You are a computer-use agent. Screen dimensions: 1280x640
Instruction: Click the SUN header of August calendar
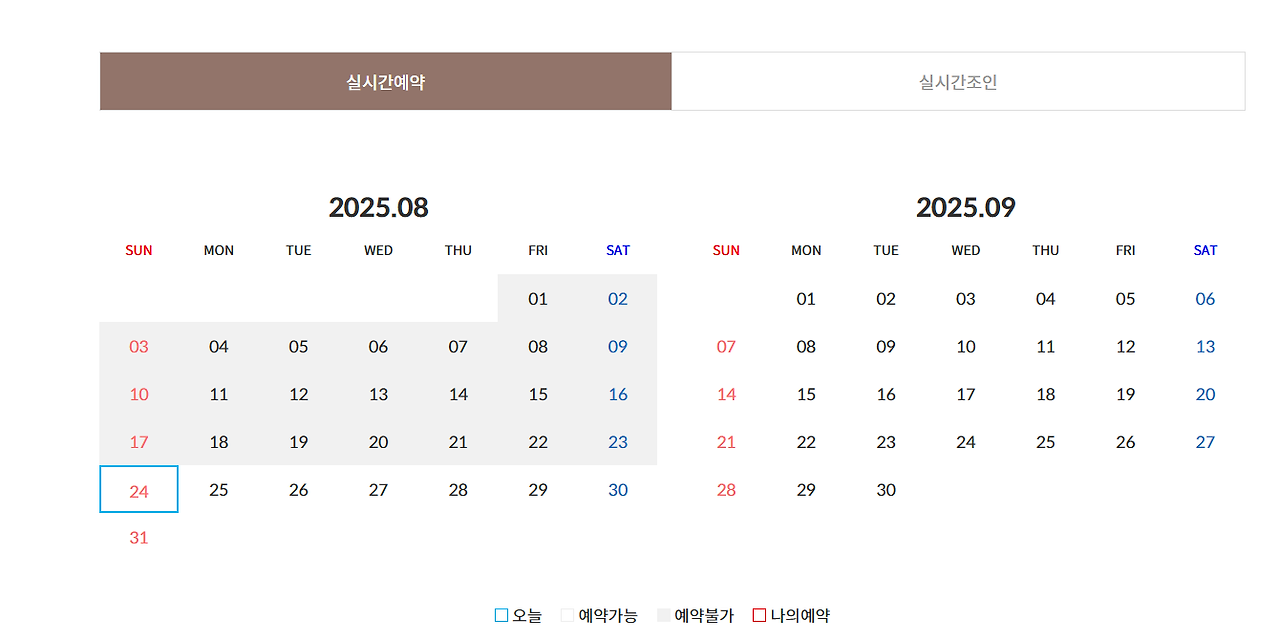tap(139, 250)
